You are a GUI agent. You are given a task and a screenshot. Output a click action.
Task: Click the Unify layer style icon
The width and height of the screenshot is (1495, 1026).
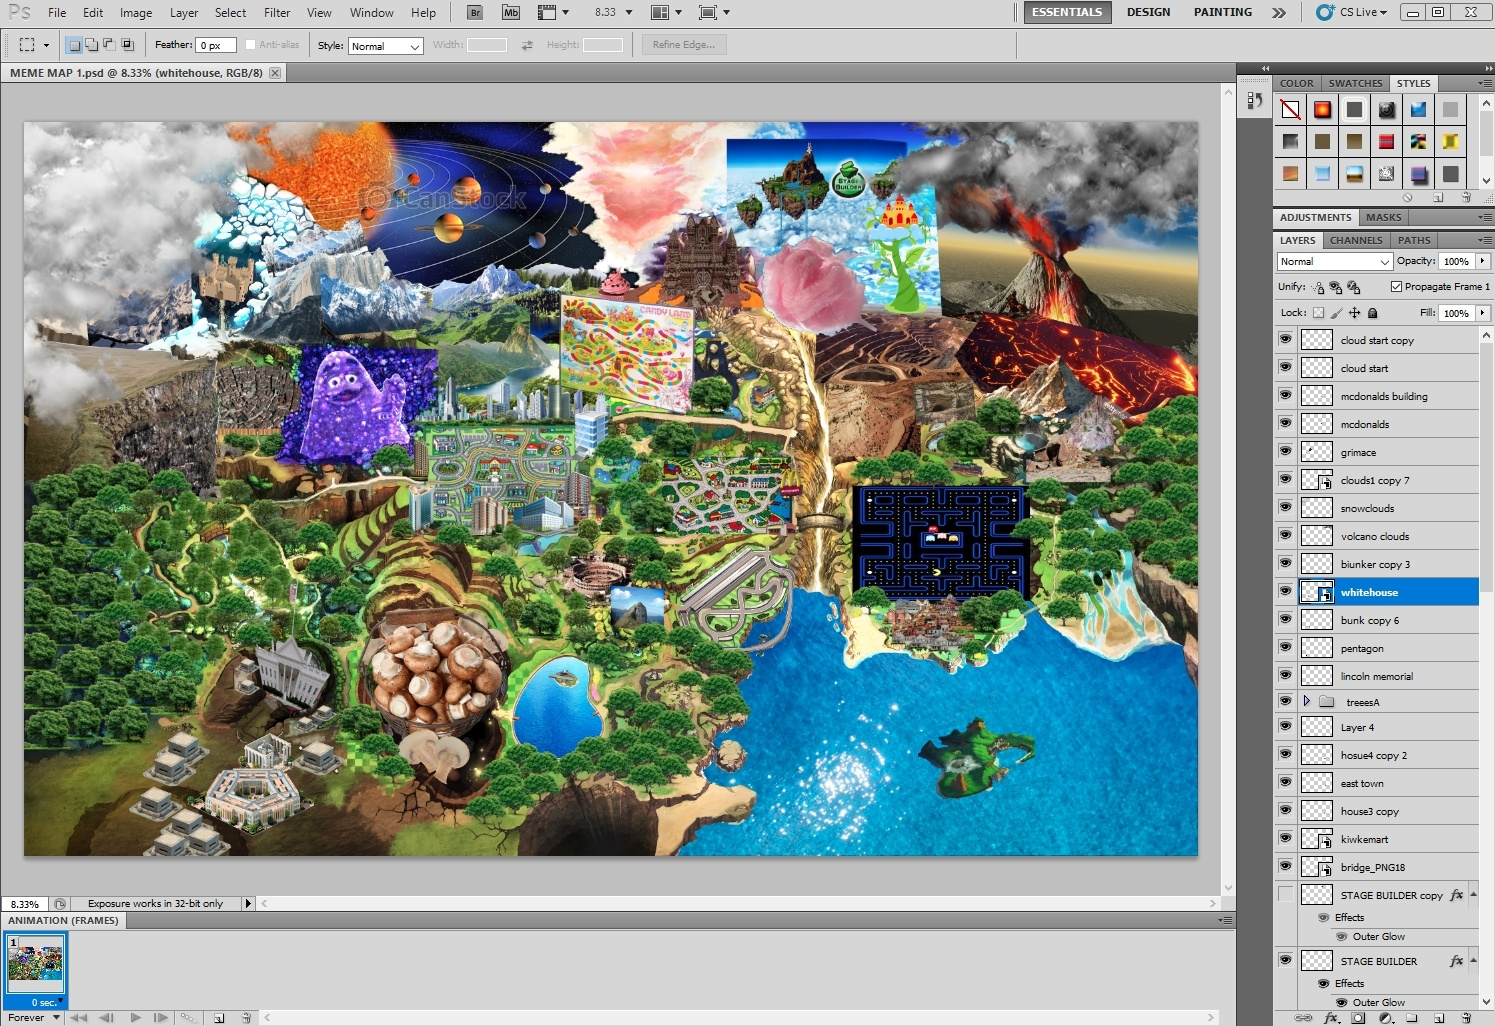pos(1354,287)
